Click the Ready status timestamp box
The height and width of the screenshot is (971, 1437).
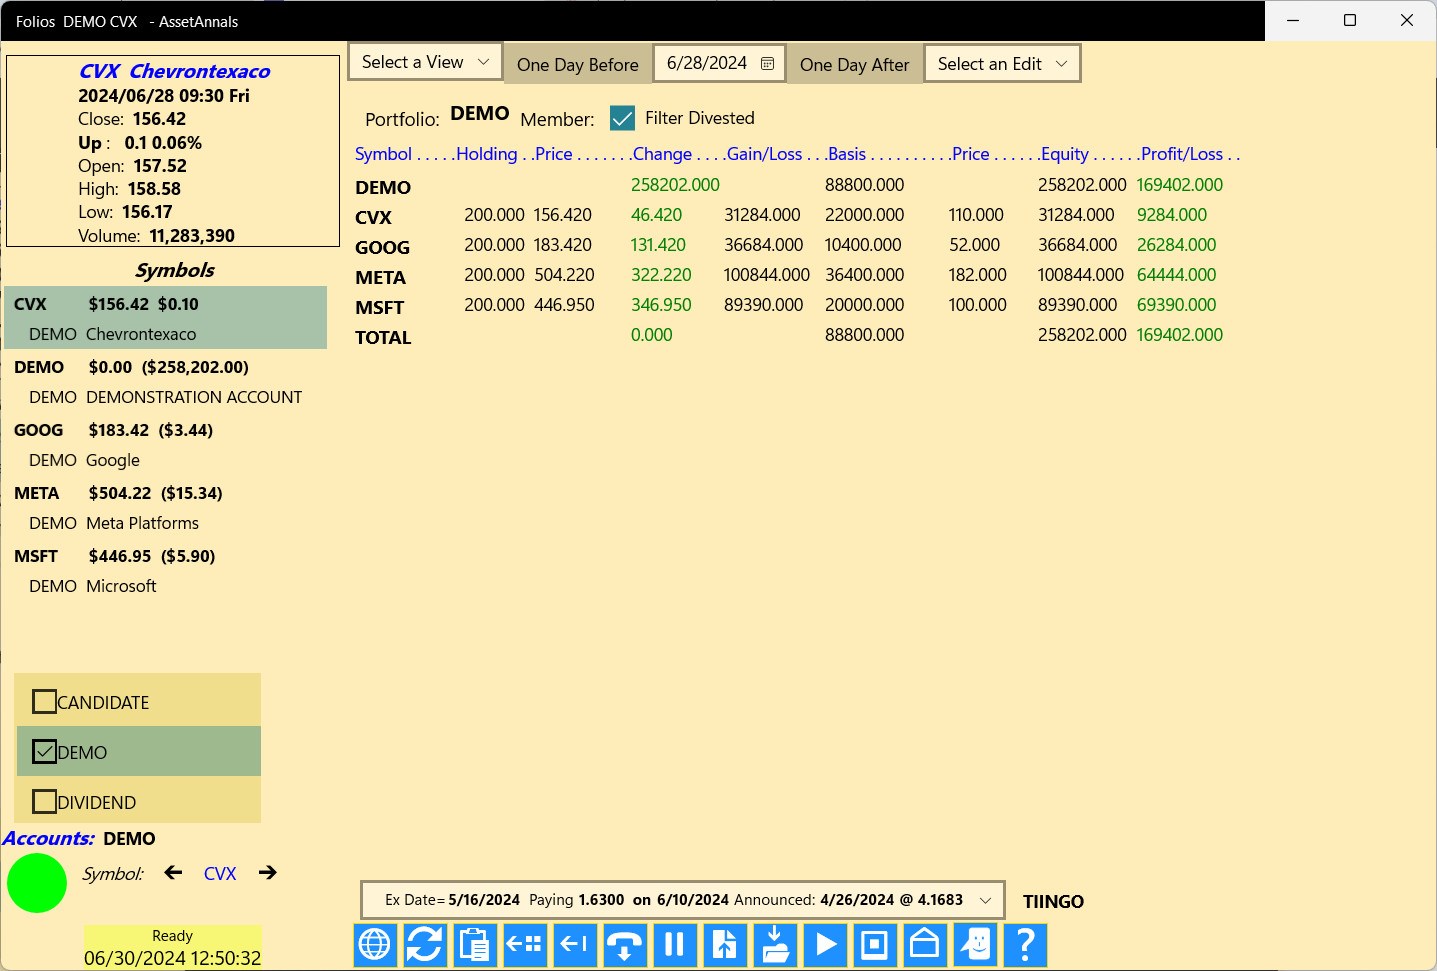[x=172, y=947]
